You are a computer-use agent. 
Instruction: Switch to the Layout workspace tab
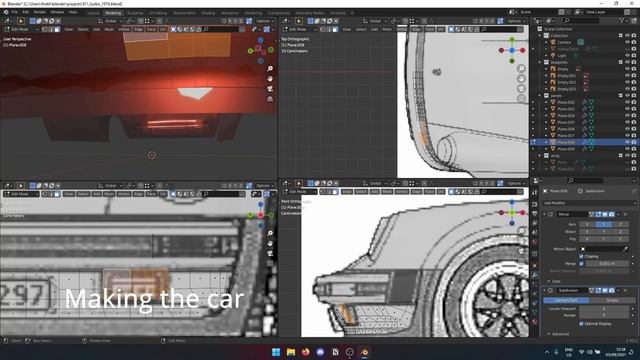[x=93, y=13]
